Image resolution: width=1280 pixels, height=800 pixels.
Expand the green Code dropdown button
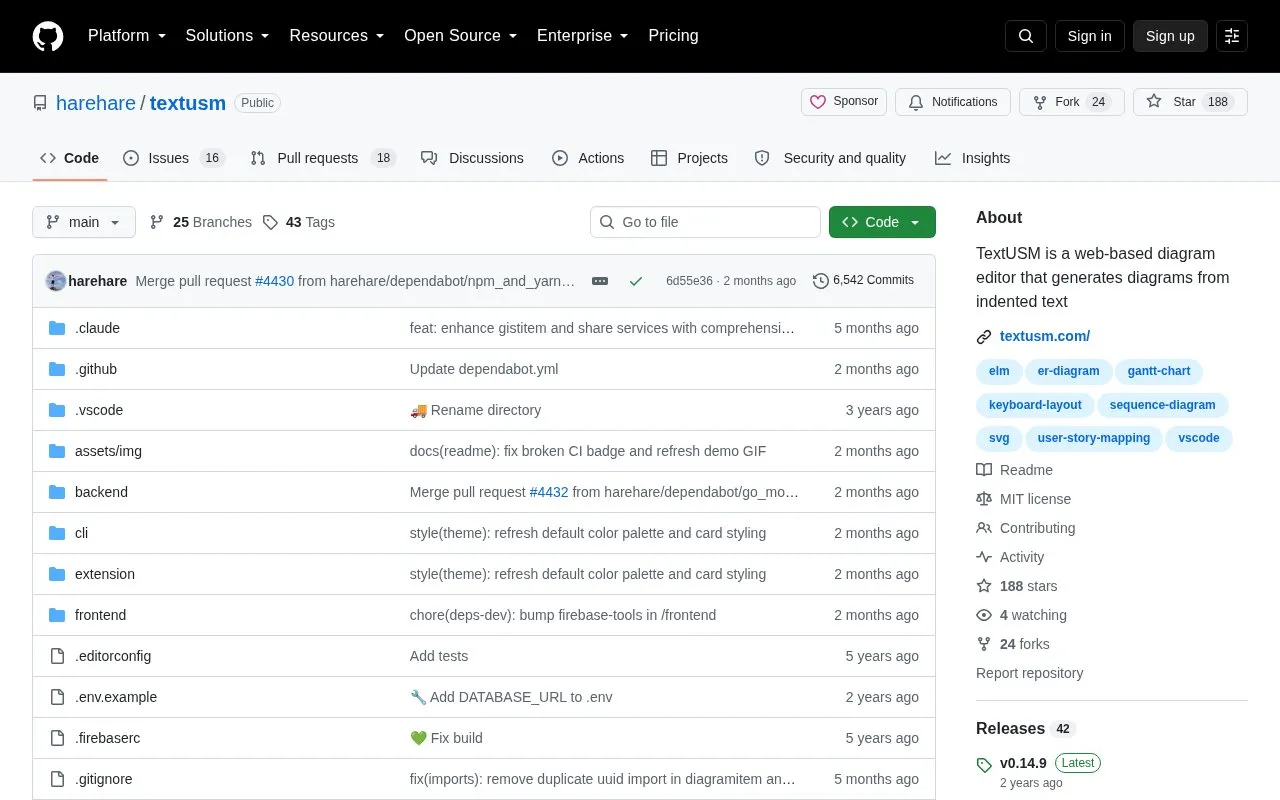[x=882, y=222]
